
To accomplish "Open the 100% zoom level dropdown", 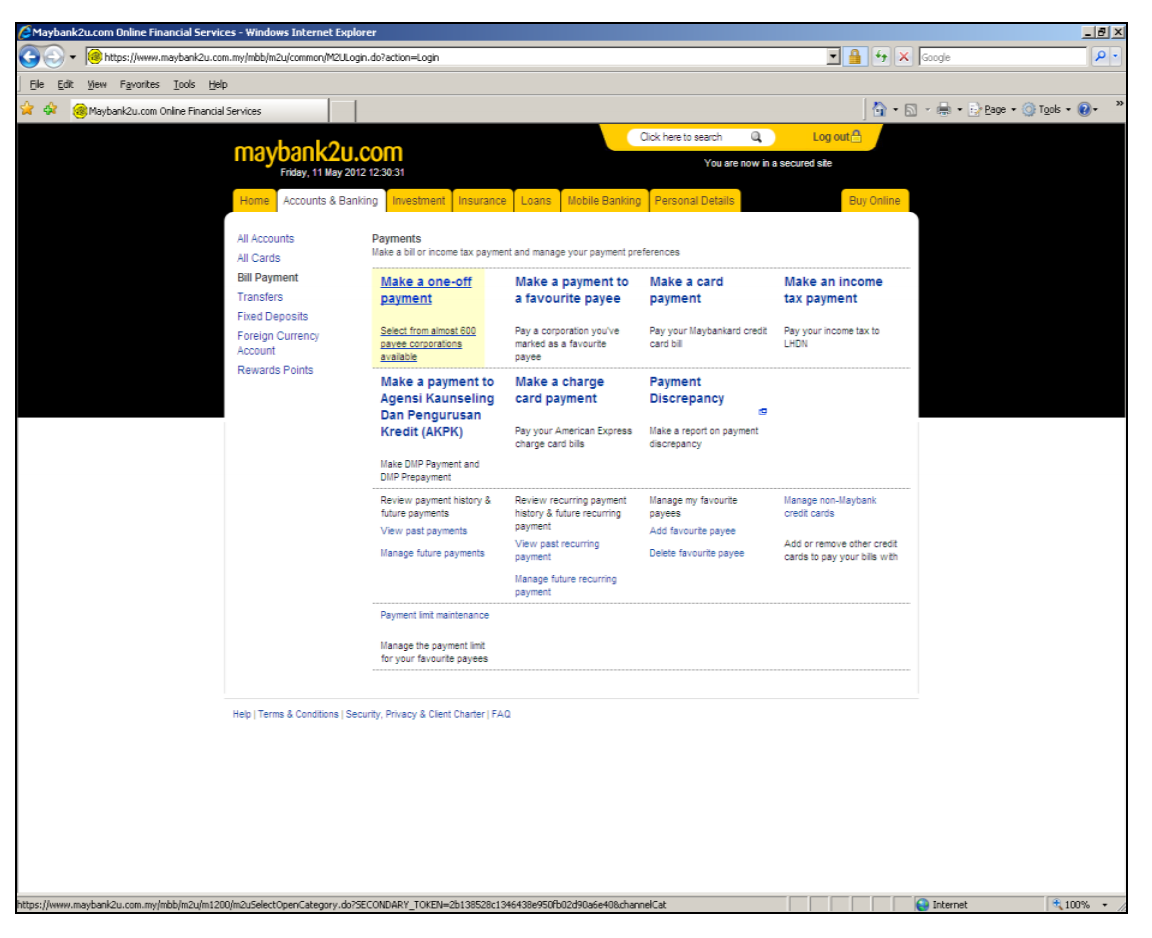I will pos(1105,905).
